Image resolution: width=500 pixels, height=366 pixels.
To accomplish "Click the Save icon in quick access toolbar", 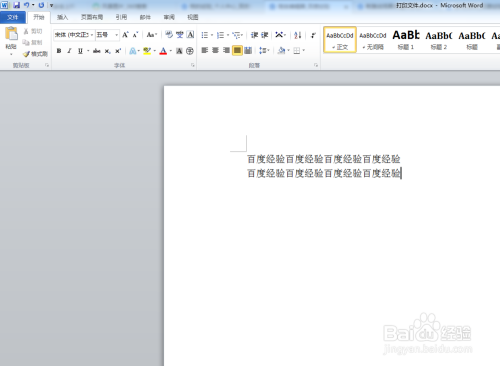I will pos(16,5).
